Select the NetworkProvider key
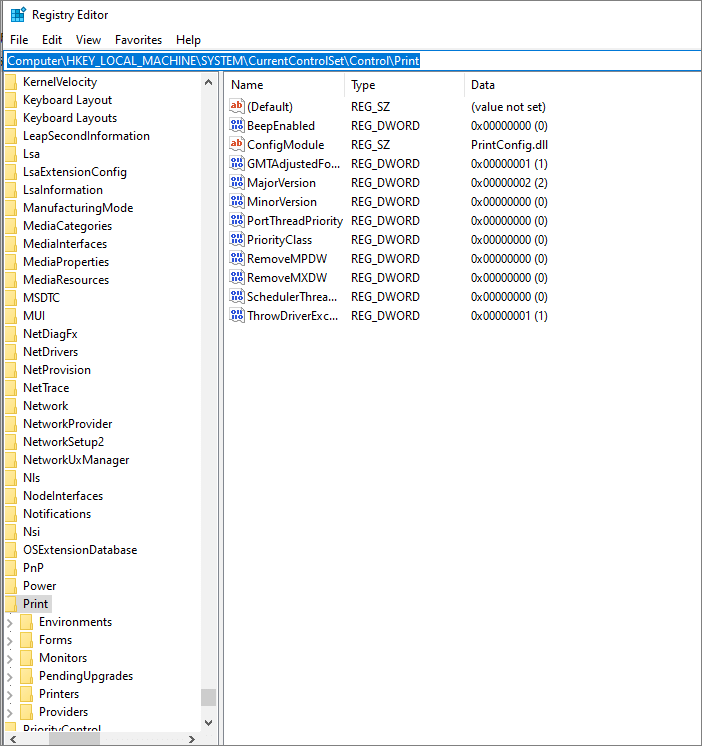The image size is (702, 746). 68,424
